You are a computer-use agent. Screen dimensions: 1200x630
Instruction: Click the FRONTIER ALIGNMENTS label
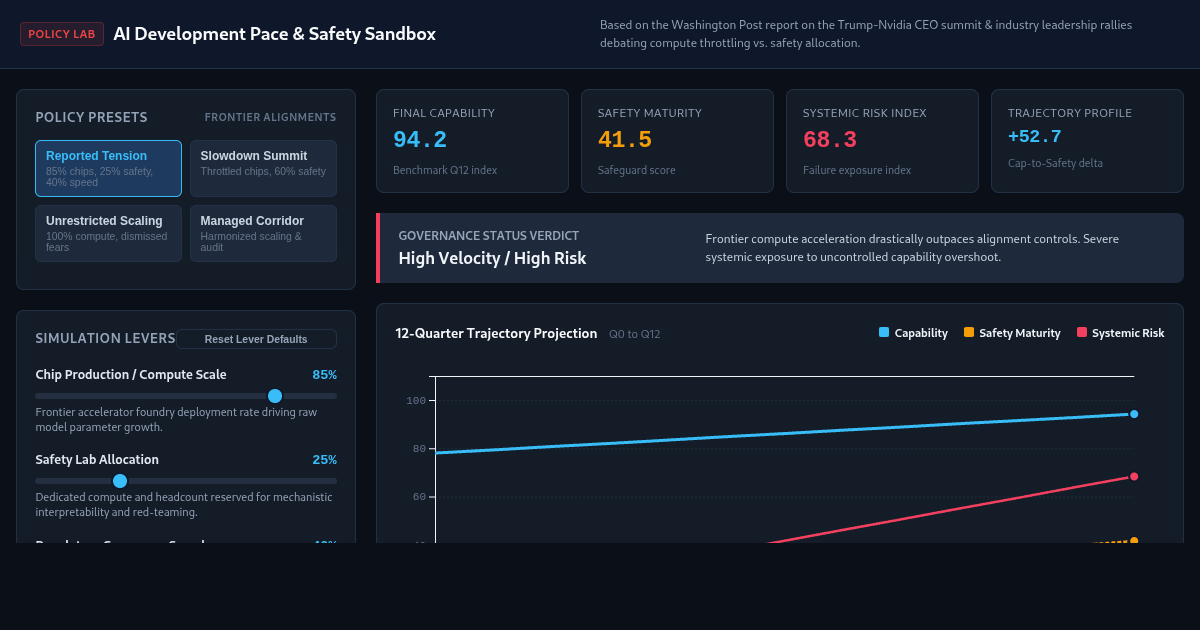click(x=271, y=117)
